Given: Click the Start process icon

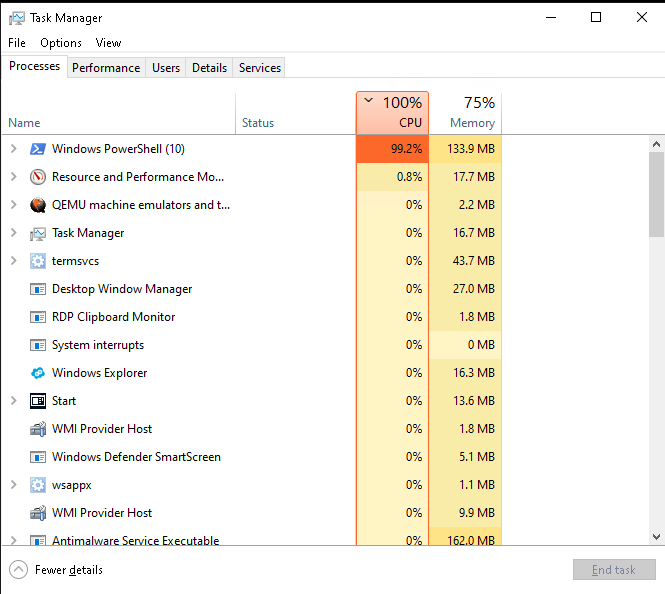Looking at the screenshot, I should coord(38,401).
